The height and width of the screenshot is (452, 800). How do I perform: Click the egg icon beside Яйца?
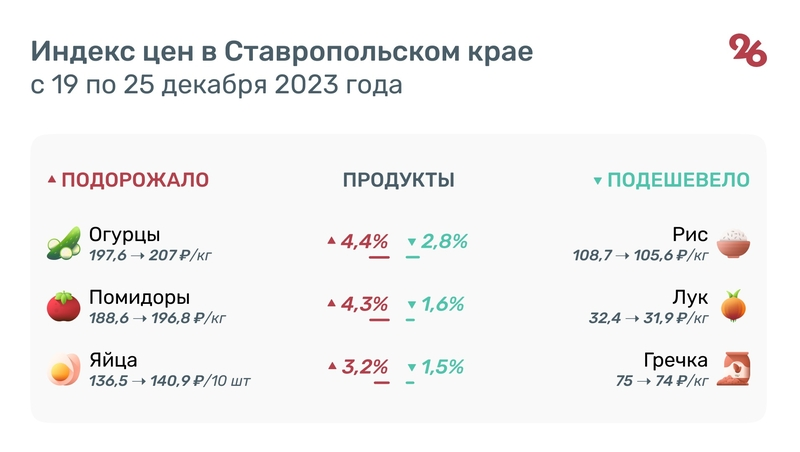coord(62,369)
